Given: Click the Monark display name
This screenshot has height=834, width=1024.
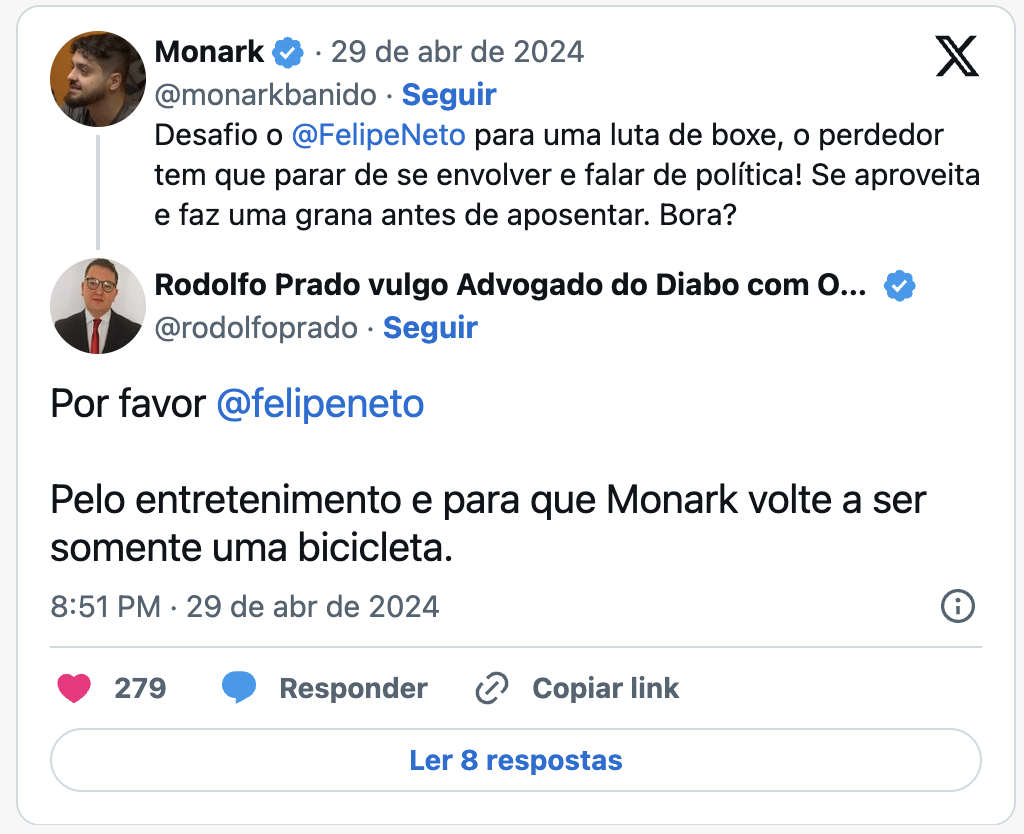Looking at the screenshot, I should [x=210, y=52].
